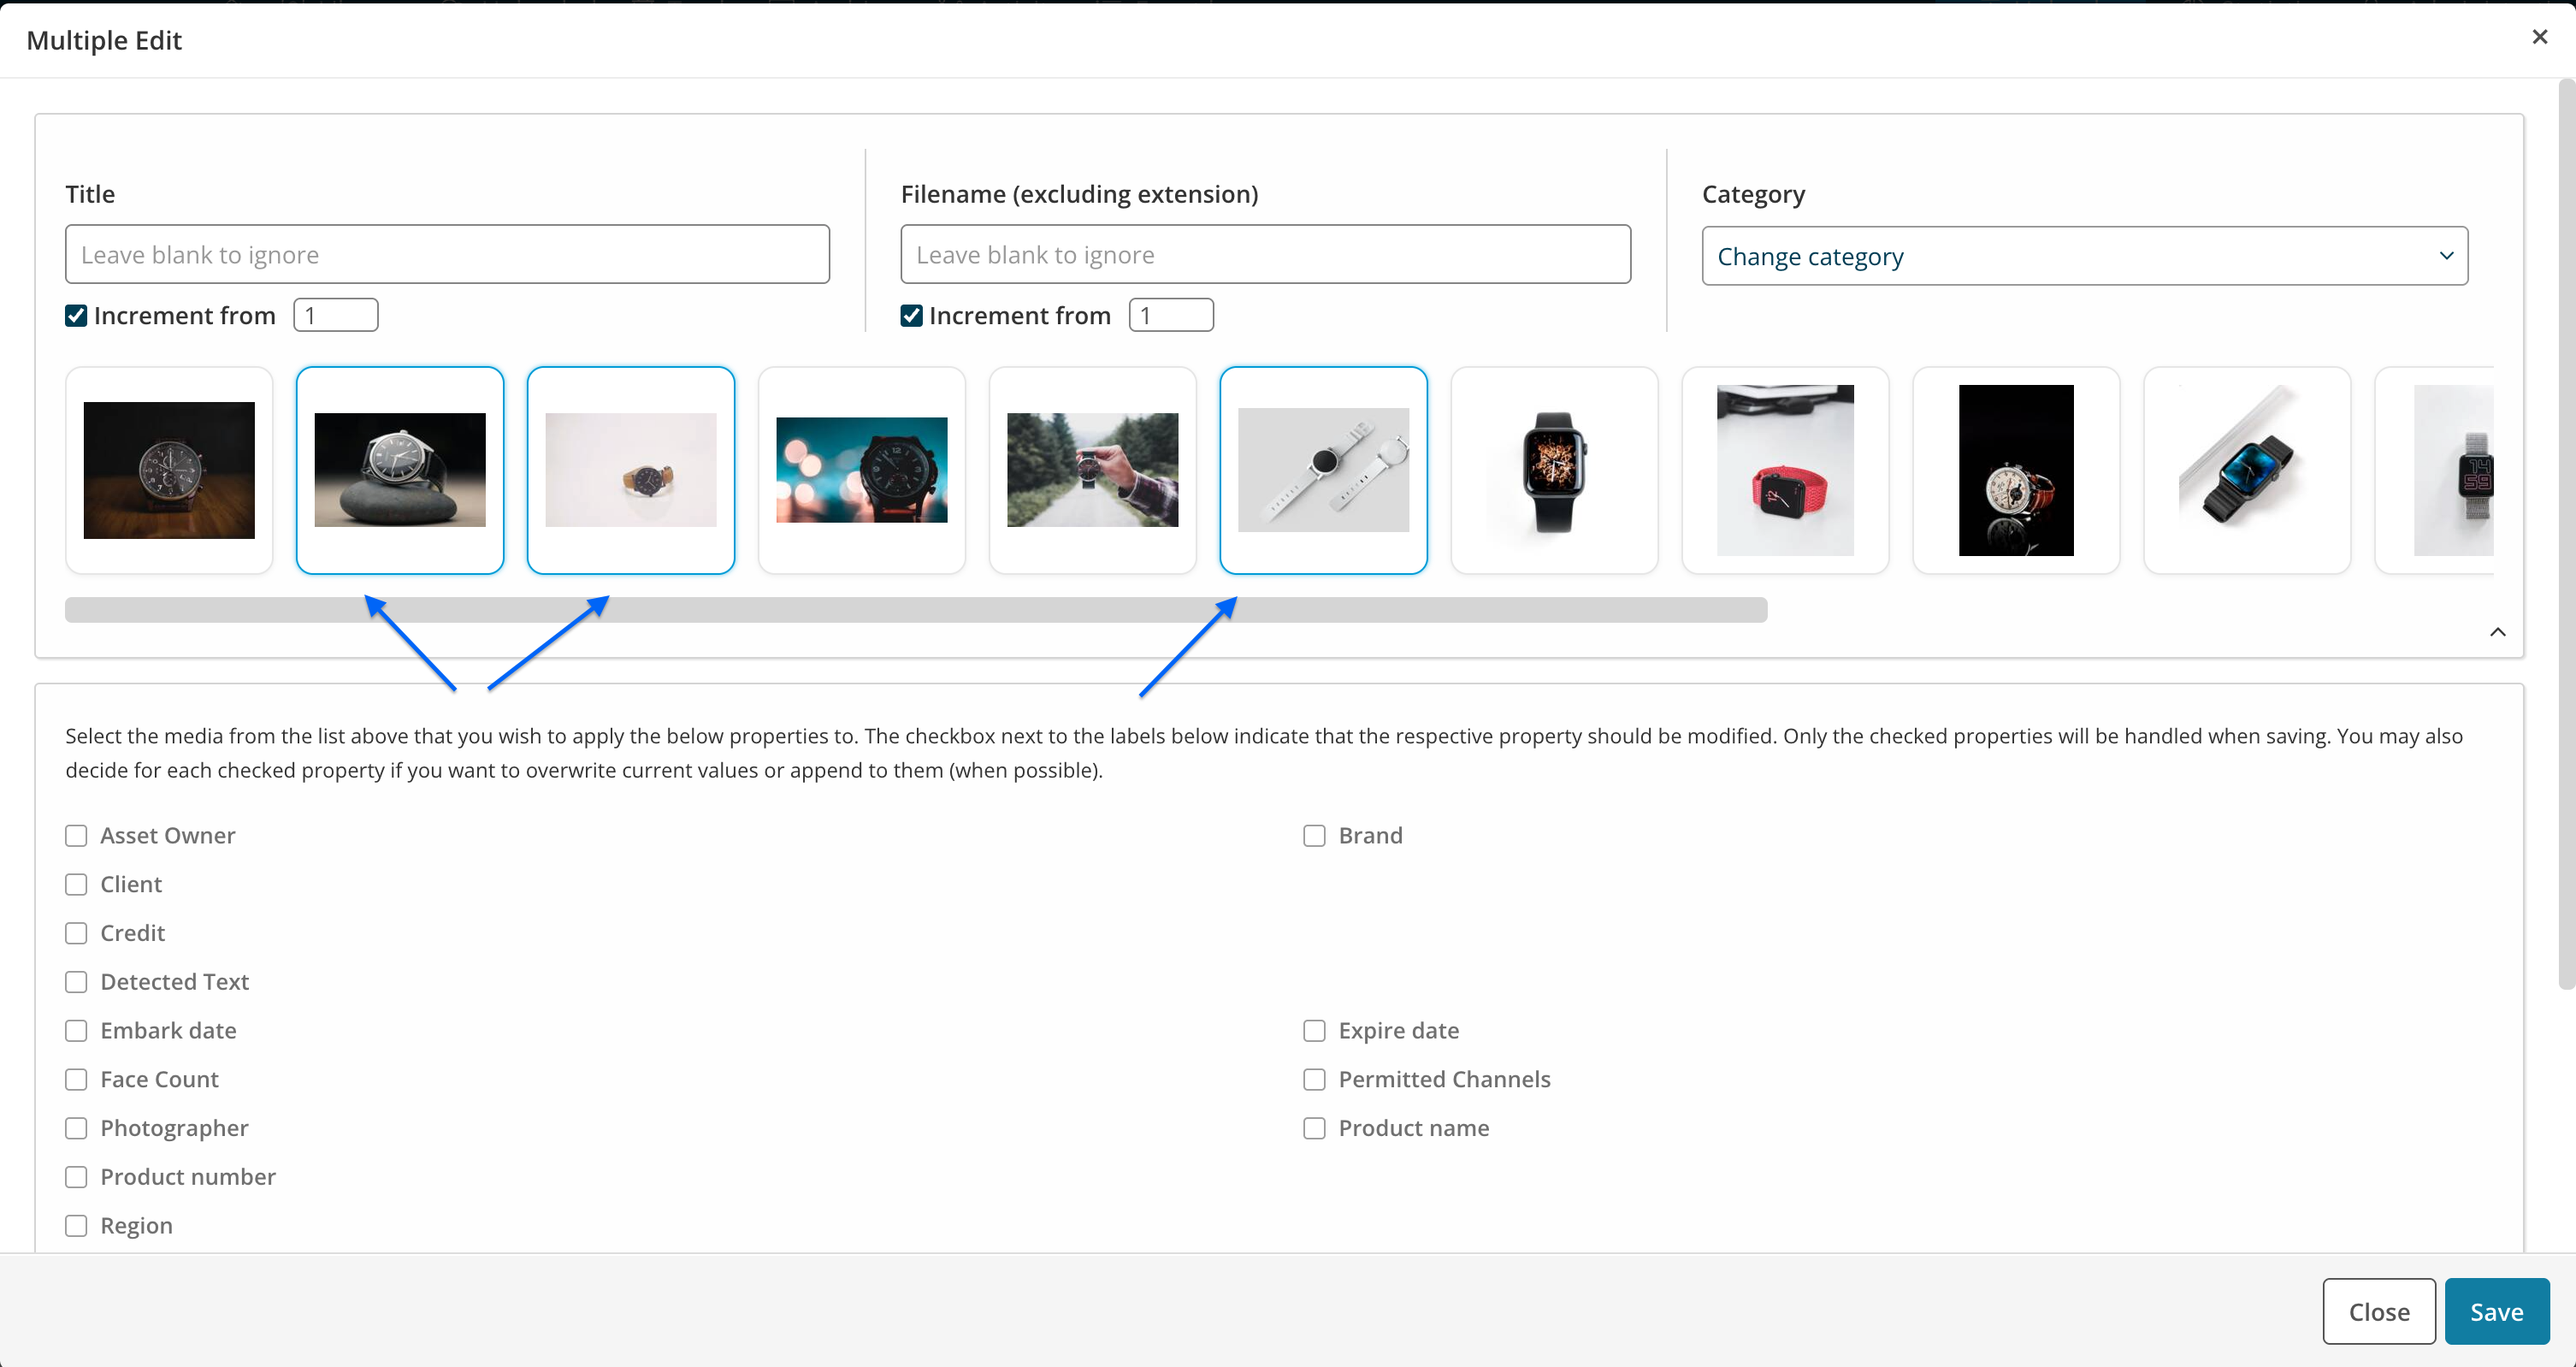
Task: Enable the Asset Owner checkbox
Action: tap(76, 836)
